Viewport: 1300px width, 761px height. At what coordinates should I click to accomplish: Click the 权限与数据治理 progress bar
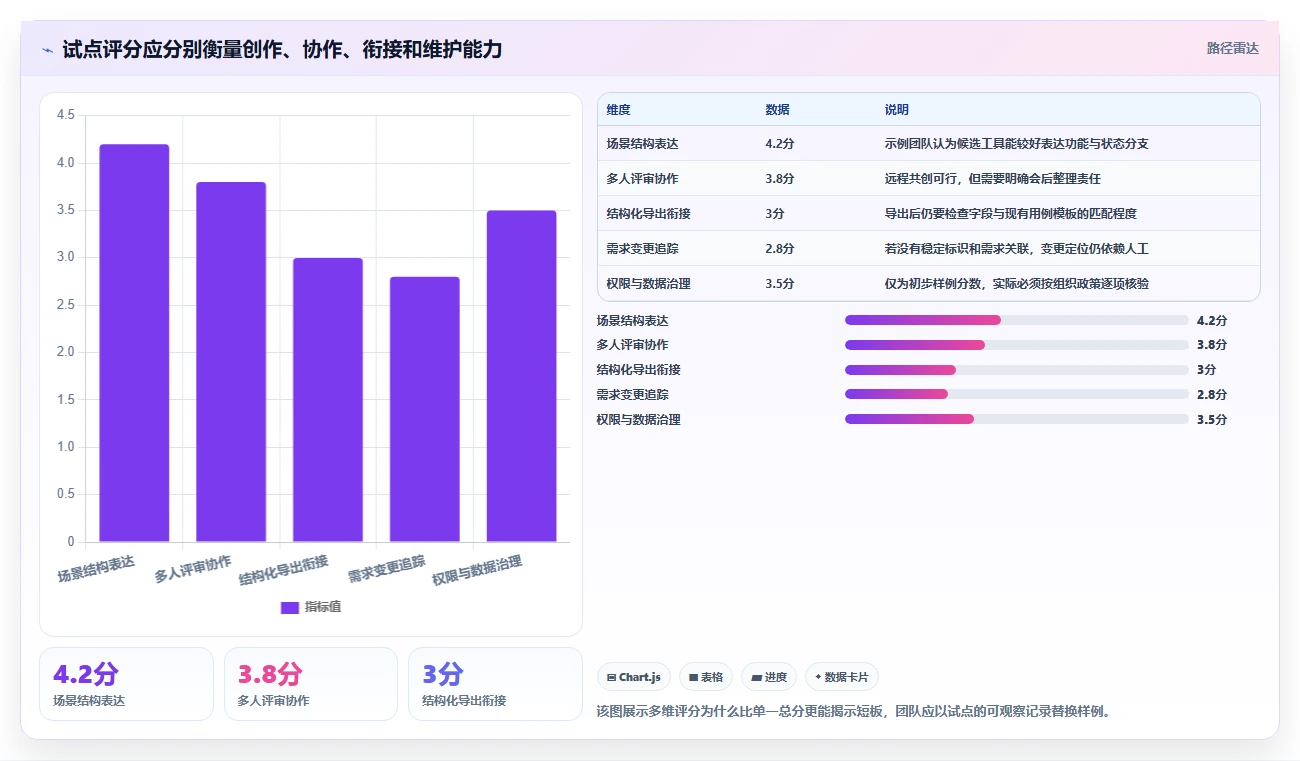coord(1017,420)
